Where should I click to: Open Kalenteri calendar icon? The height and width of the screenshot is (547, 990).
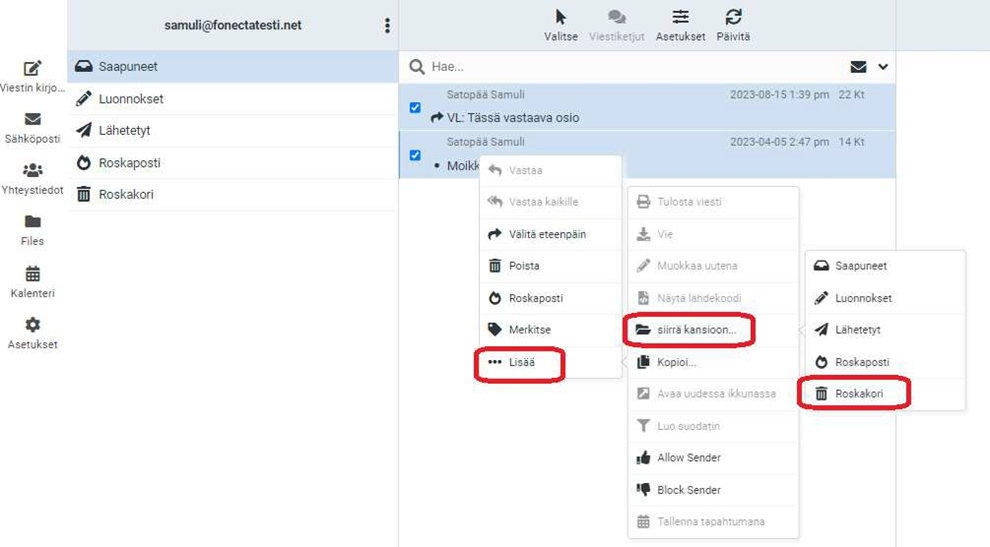tap(33, 274)
